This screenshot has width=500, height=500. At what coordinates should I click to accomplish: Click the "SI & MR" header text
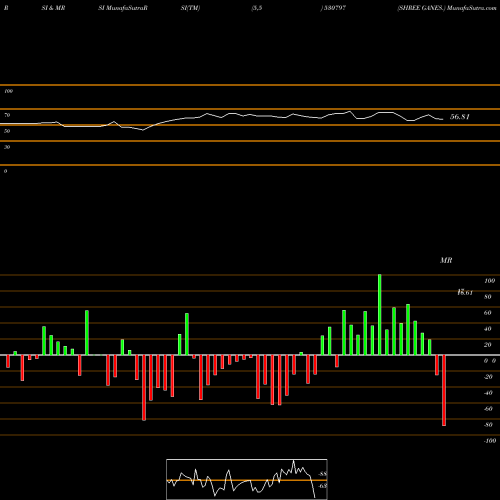[53, 8]
